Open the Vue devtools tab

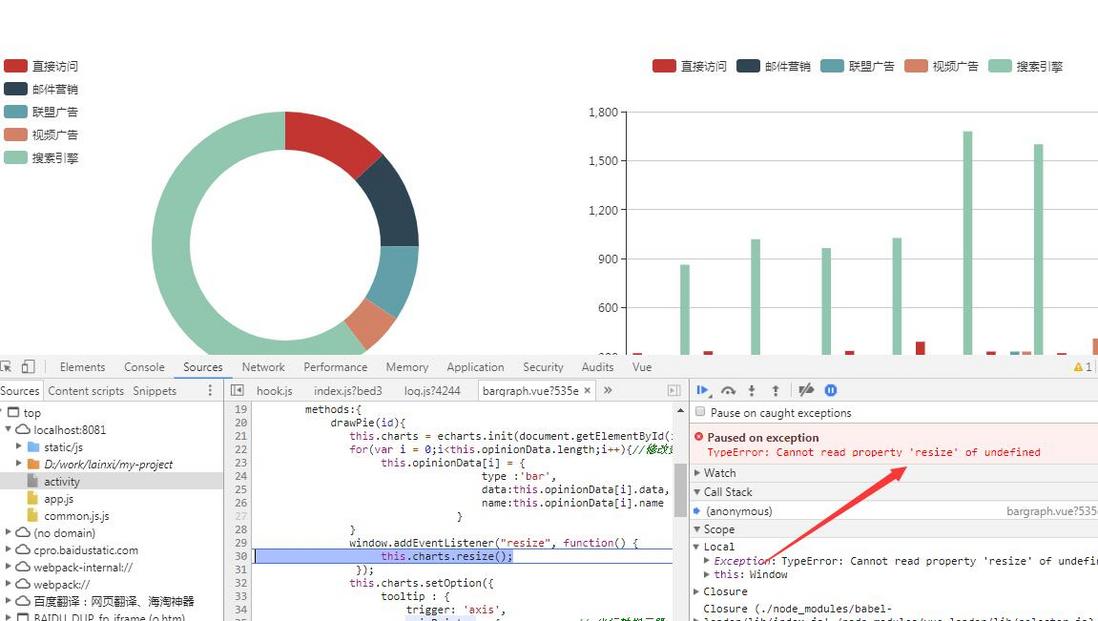pos(641,367)
